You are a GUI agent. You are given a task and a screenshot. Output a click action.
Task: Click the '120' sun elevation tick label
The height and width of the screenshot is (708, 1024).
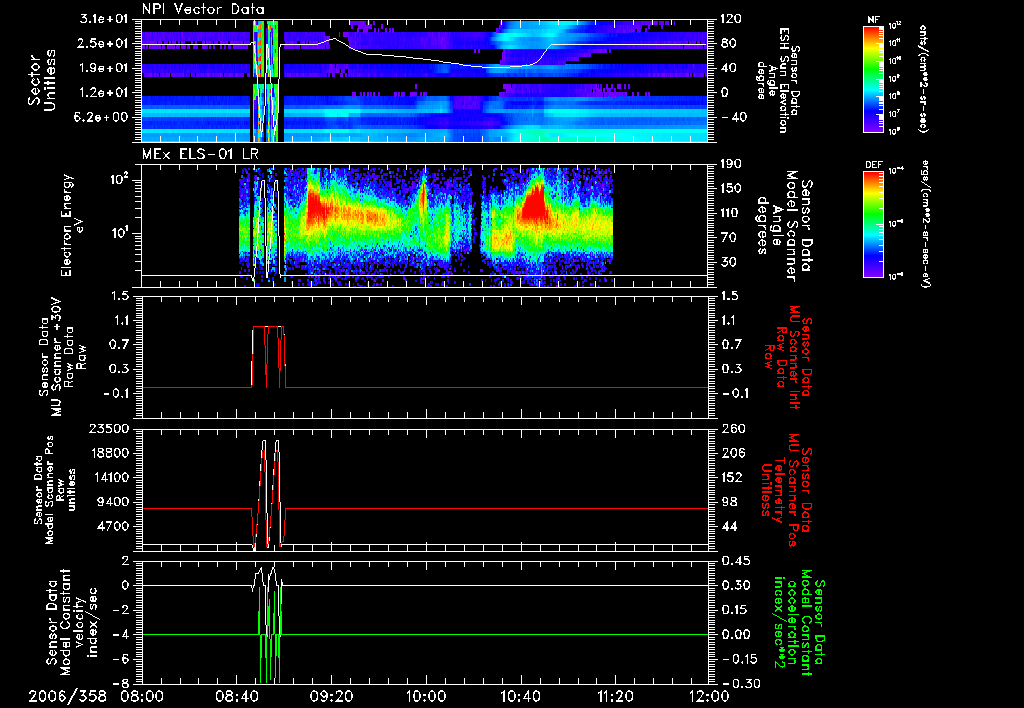pyautogui.click(x=733, y=19)
